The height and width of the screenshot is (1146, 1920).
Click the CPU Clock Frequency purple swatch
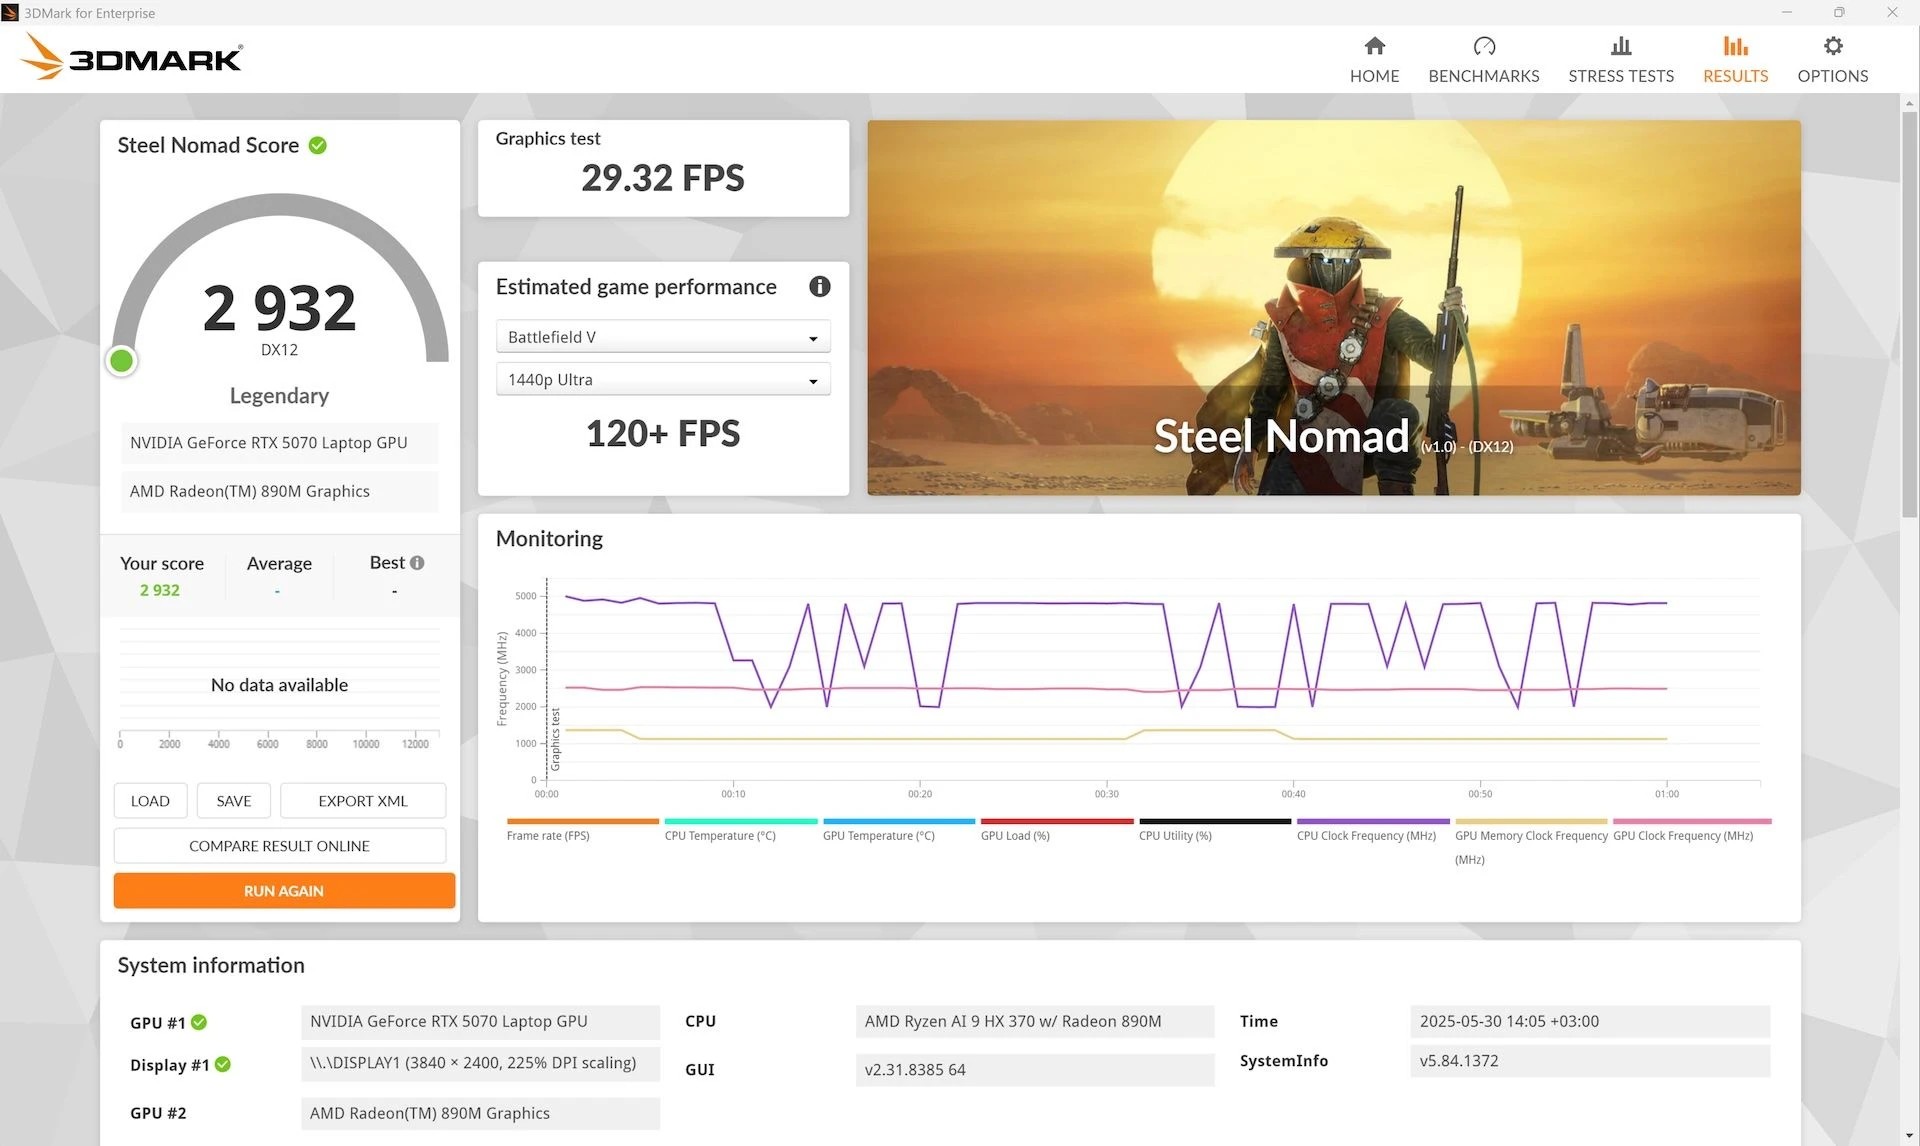tap(1372, 821)
